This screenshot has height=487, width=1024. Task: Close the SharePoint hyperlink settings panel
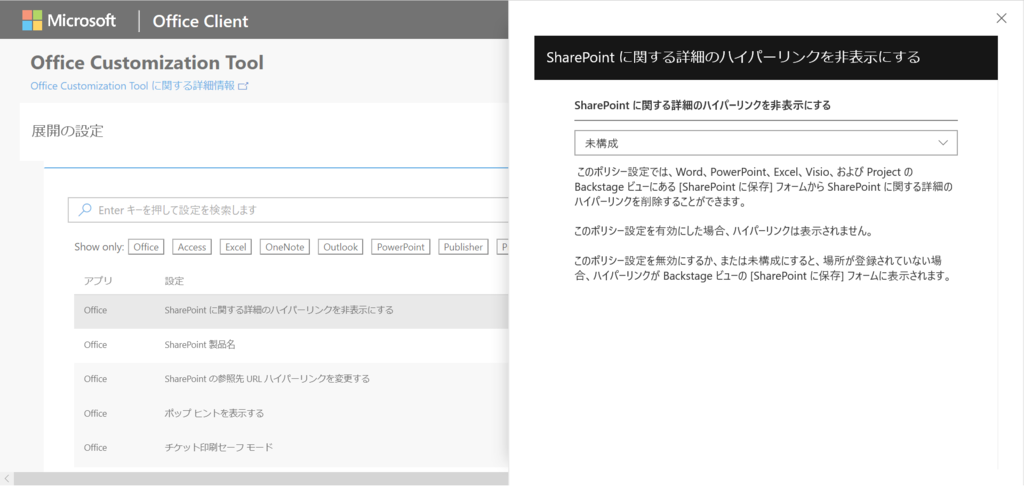click(1001, 18)
